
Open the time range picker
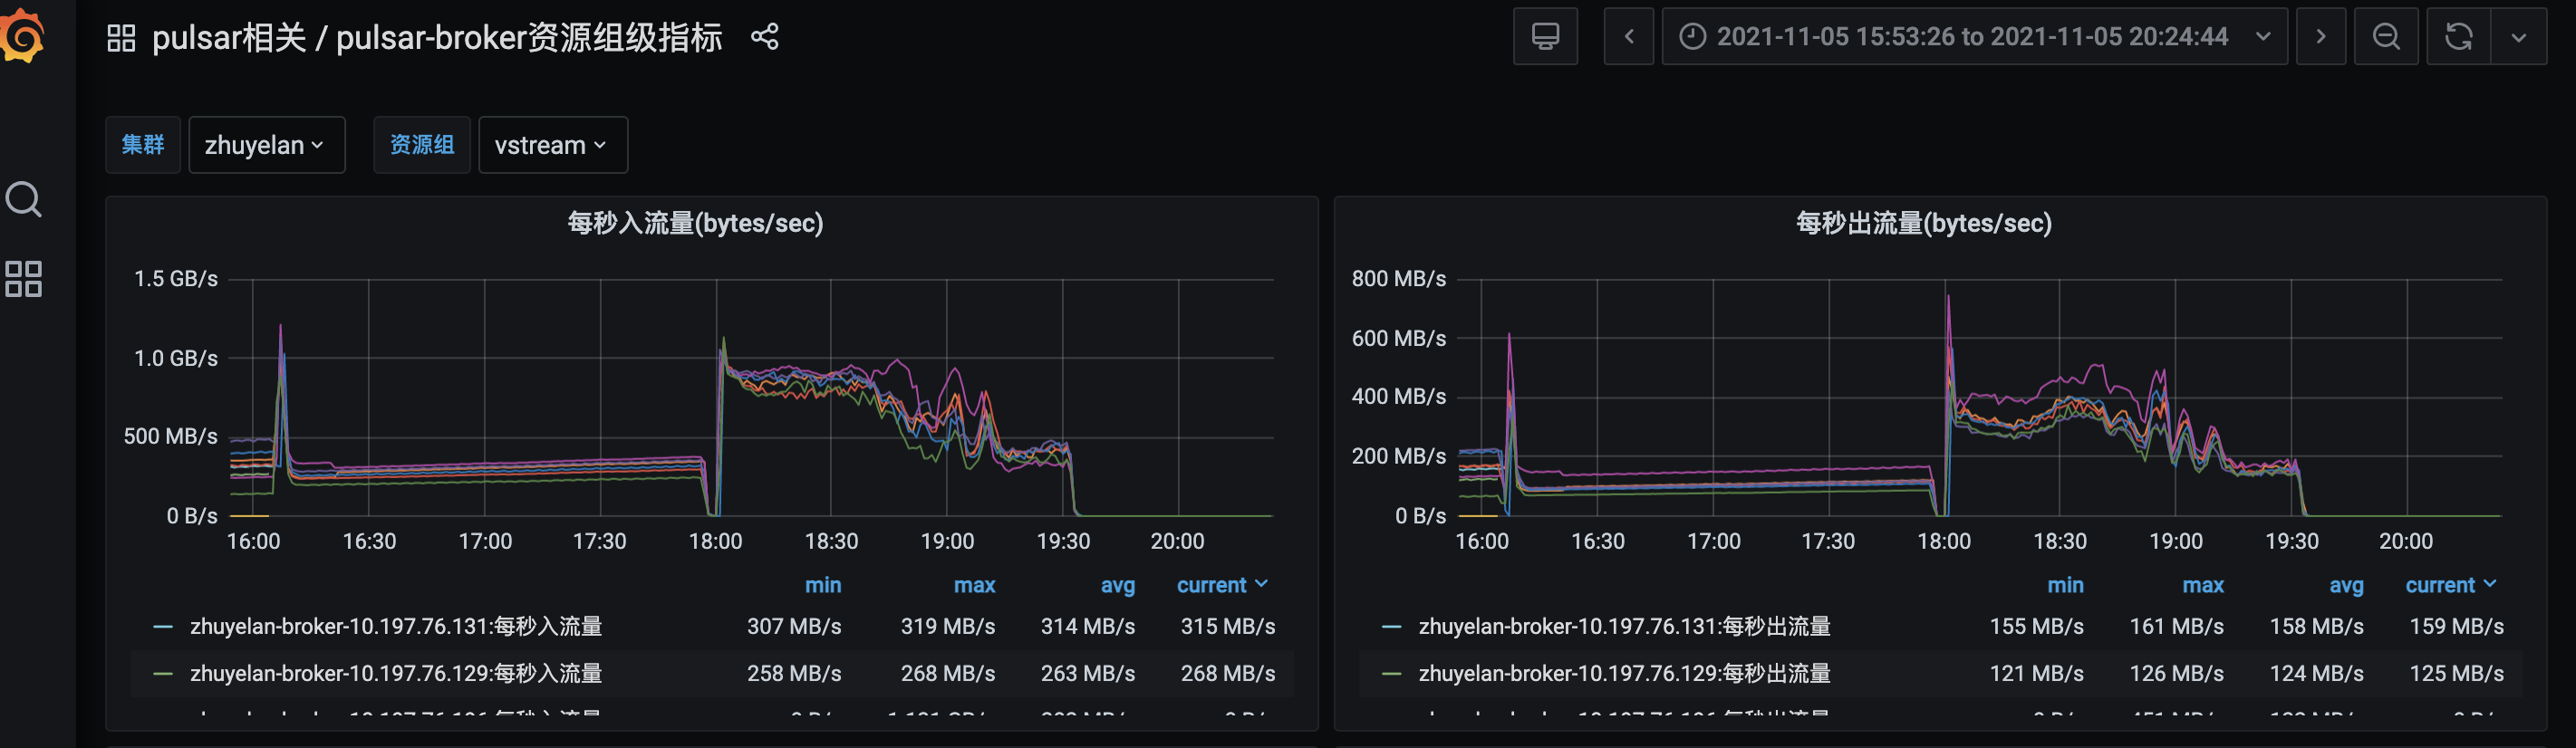point(1974,37)
